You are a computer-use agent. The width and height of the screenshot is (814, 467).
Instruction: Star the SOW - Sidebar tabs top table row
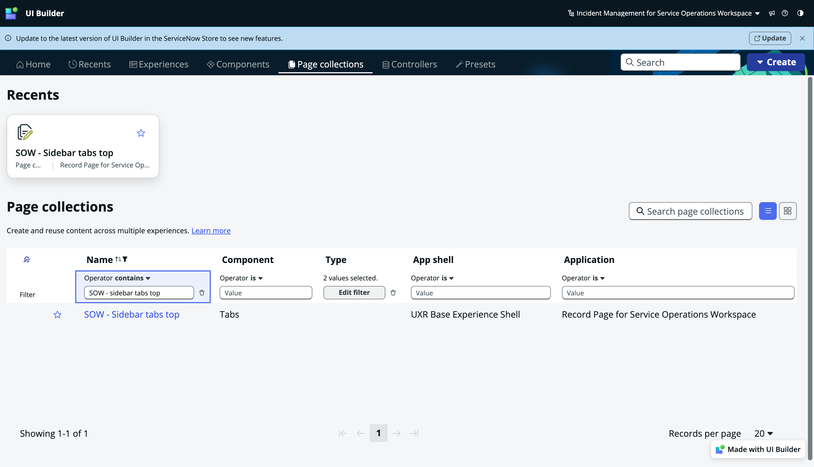pyautogui.click(x=58, y=314)
